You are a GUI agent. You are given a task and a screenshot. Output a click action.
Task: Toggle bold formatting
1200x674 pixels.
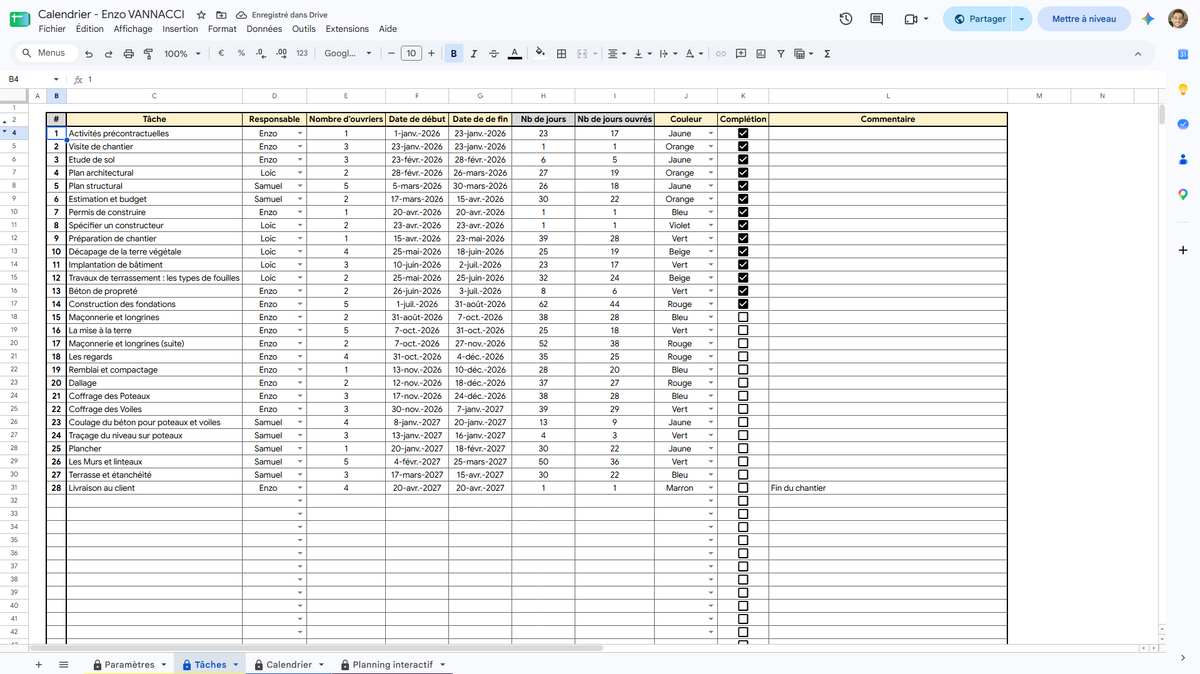pos(455,54)
